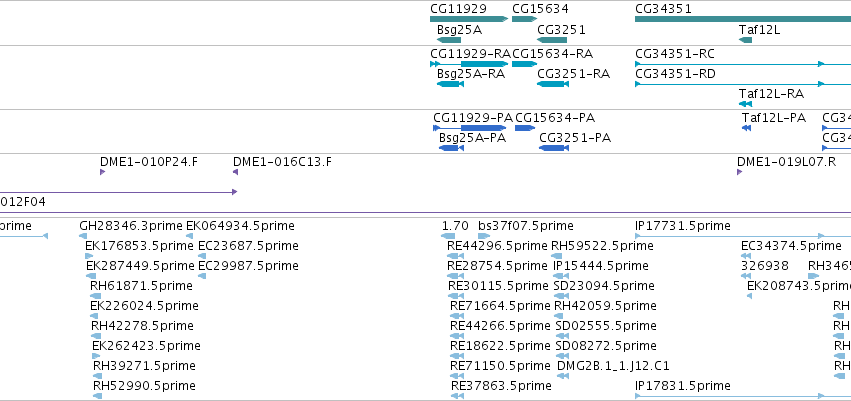The width and height of the screenshot is (851, 401).
Task: Click the Bsg25A-RA transcript label
Action: coord(471,73)
